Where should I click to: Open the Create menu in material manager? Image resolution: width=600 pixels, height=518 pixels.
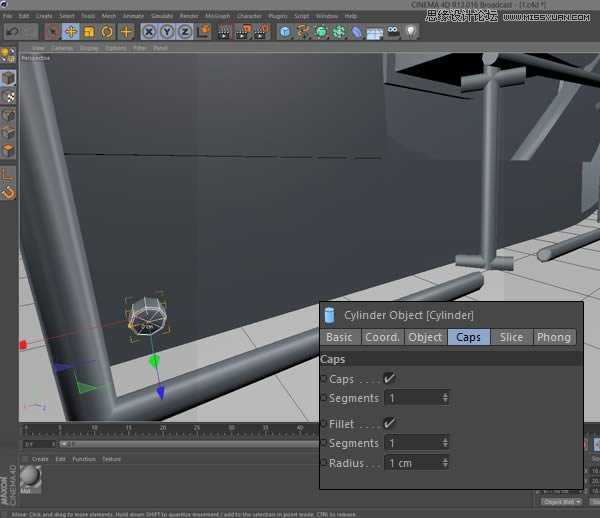point(41,459)
